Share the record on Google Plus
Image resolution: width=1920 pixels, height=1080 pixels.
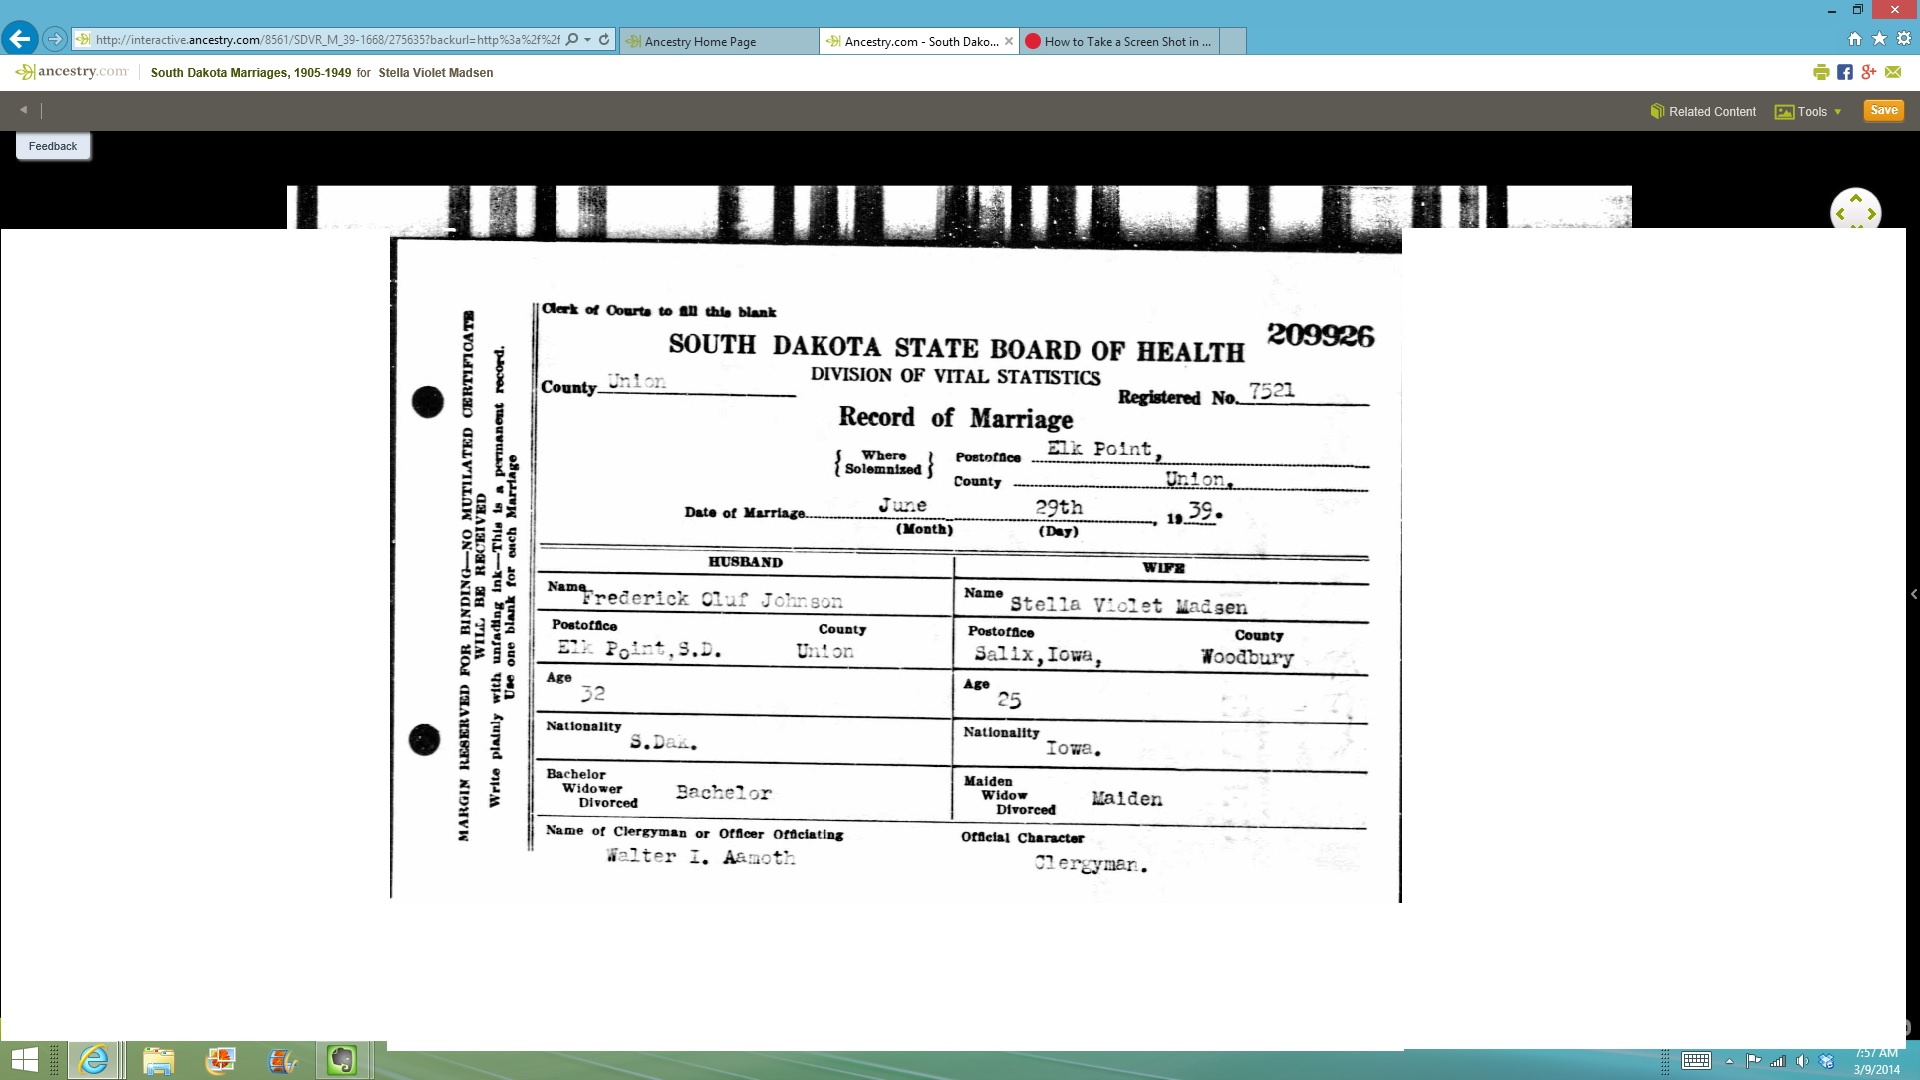point(1869,72)
